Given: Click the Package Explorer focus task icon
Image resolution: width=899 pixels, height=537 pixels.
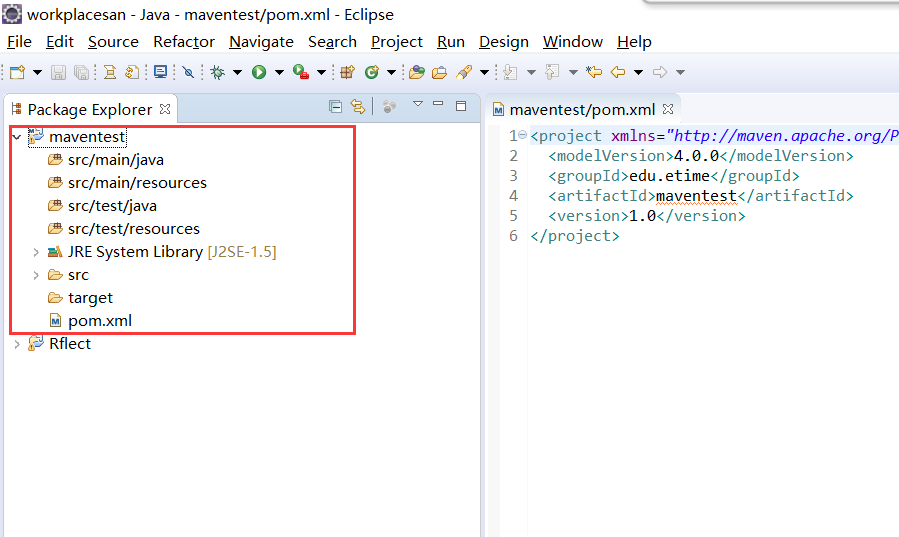Looking at the screenshot, I should (x=389, y=107).
